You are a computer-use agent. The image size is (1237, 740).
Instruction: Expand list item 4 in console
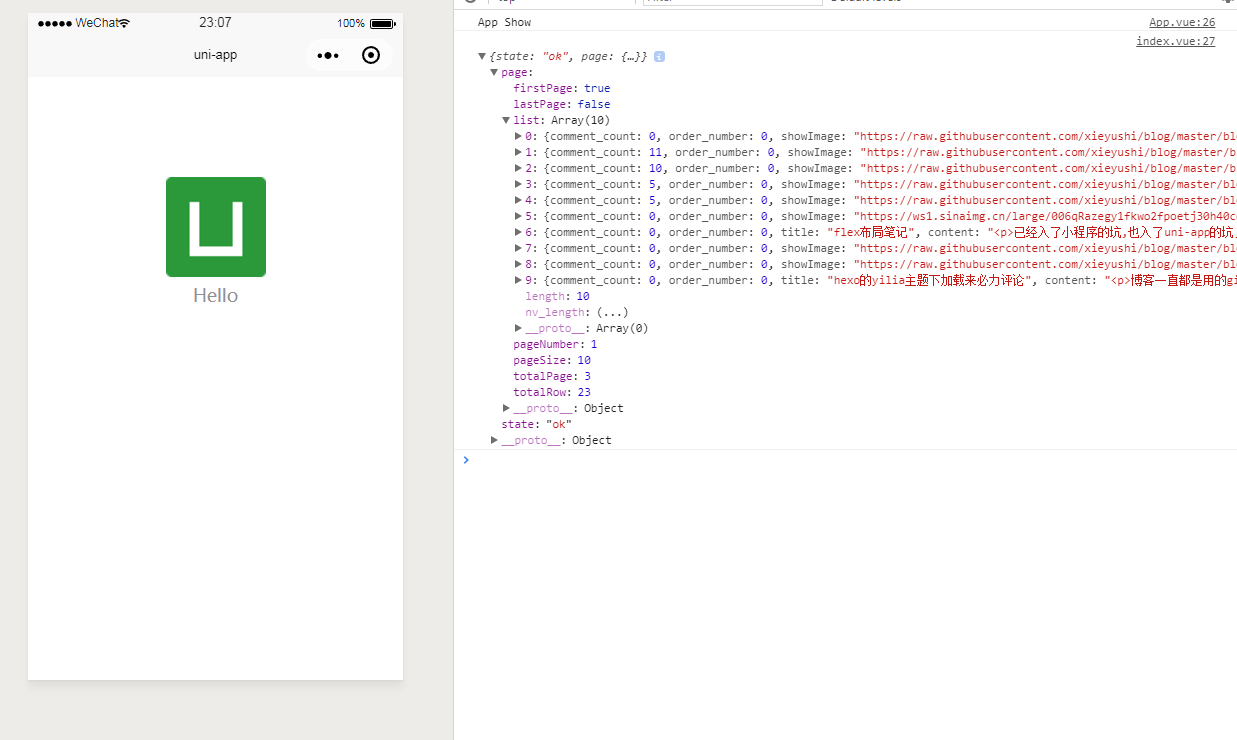pos(518,200)
